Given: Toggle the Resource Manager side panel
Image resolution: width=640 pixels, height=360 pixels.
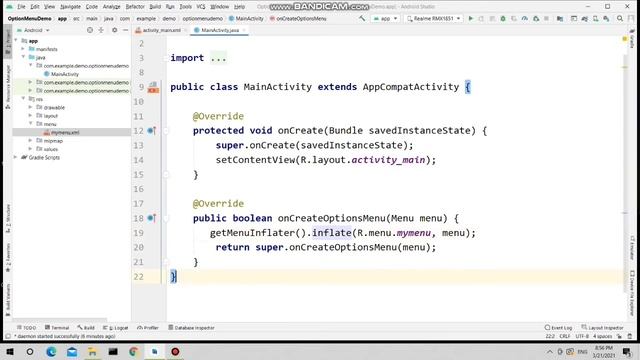Looking at the screenshot, I should point(8,87).
